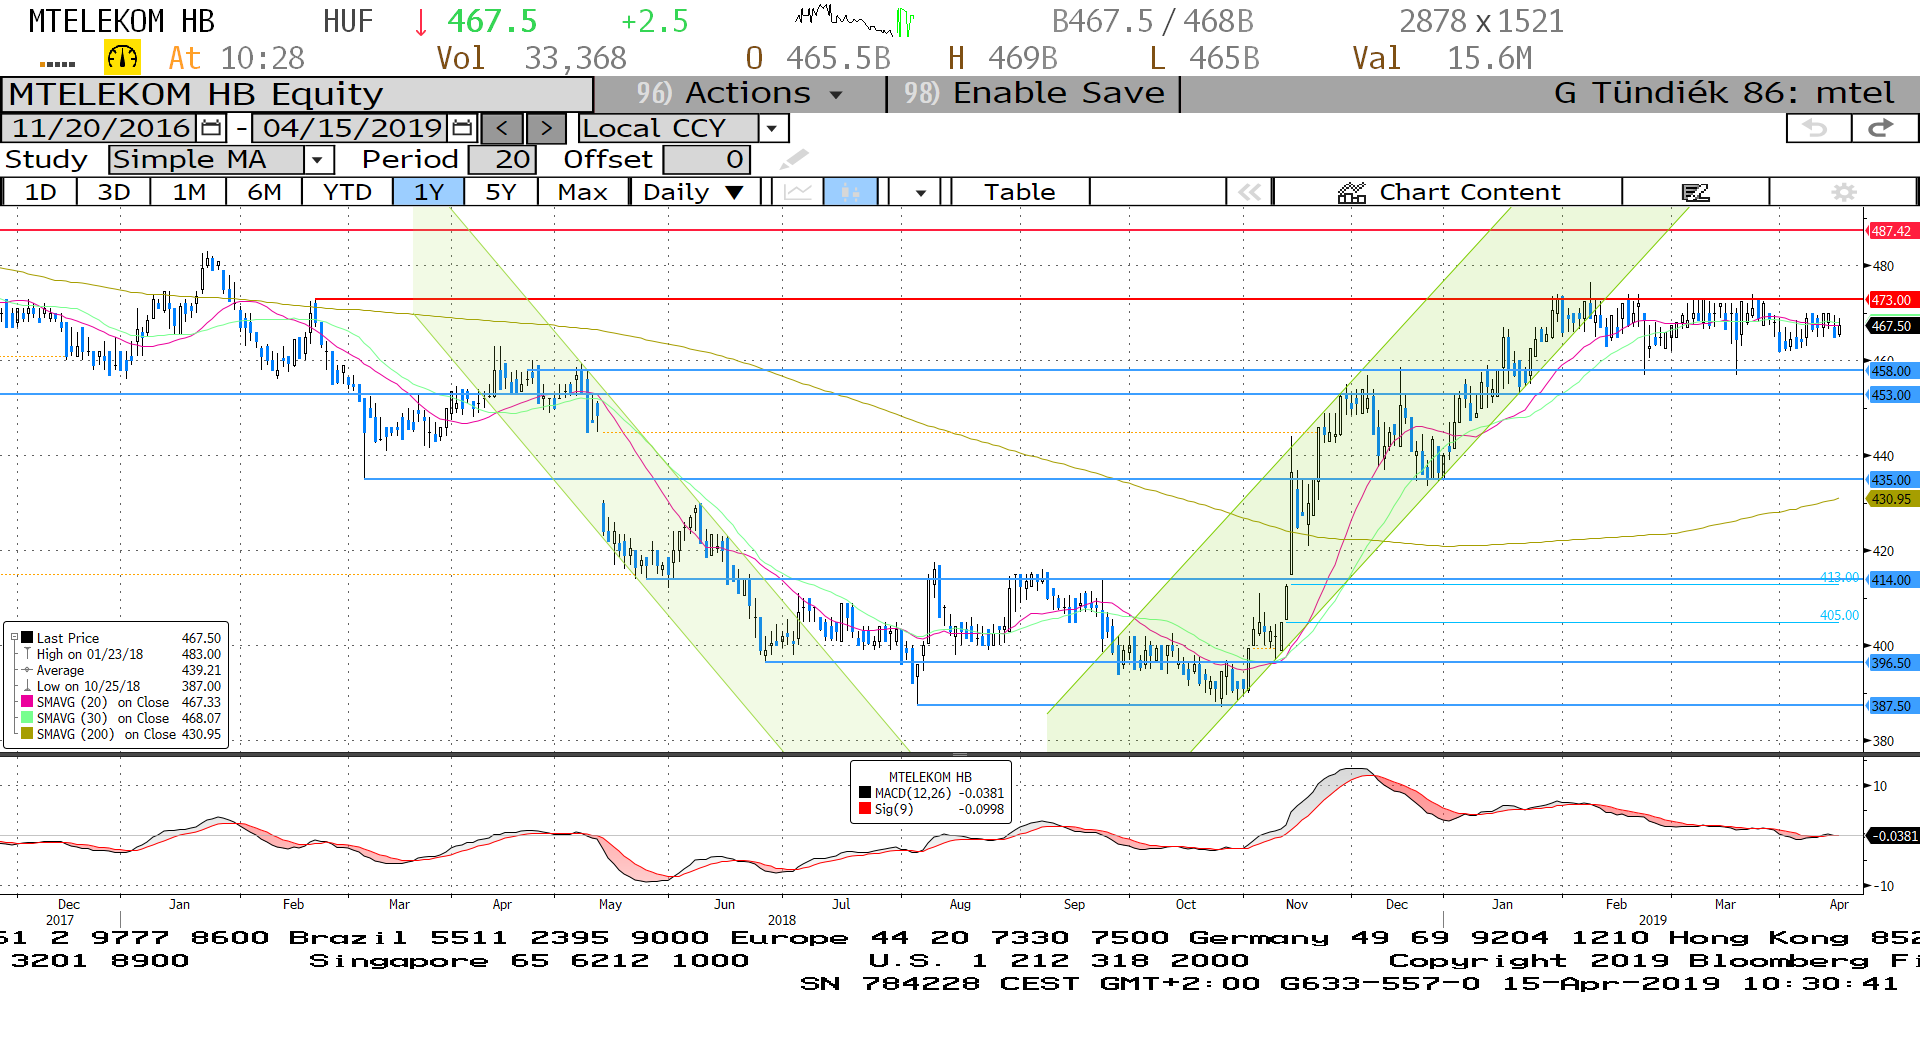
Task: Click the redo arrow button
Action: click(1883, 128)
